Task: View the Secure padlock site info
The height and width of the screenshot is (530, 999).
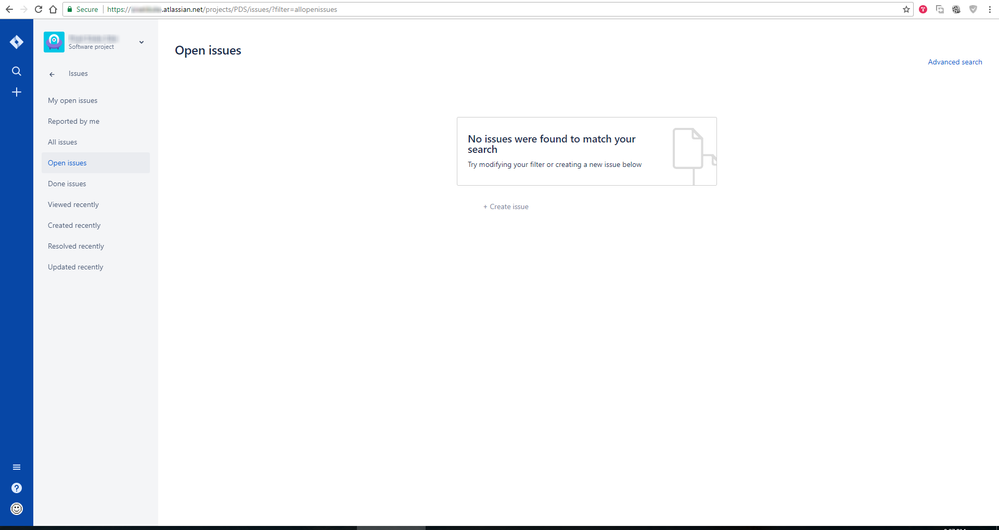Action: pos(83,10)
